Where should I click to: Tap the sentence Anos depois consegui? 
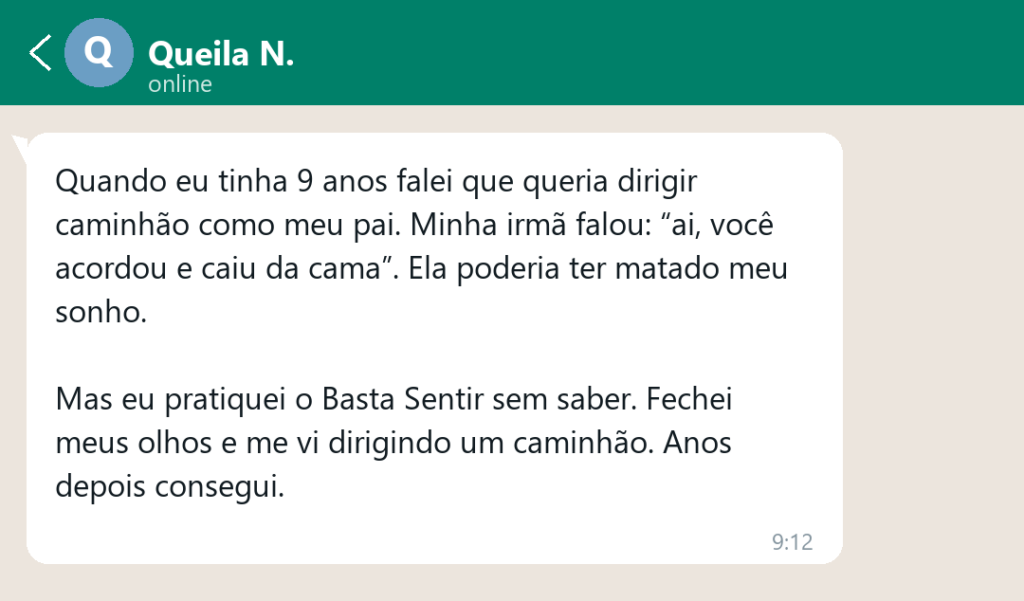[x=393, y=464]
